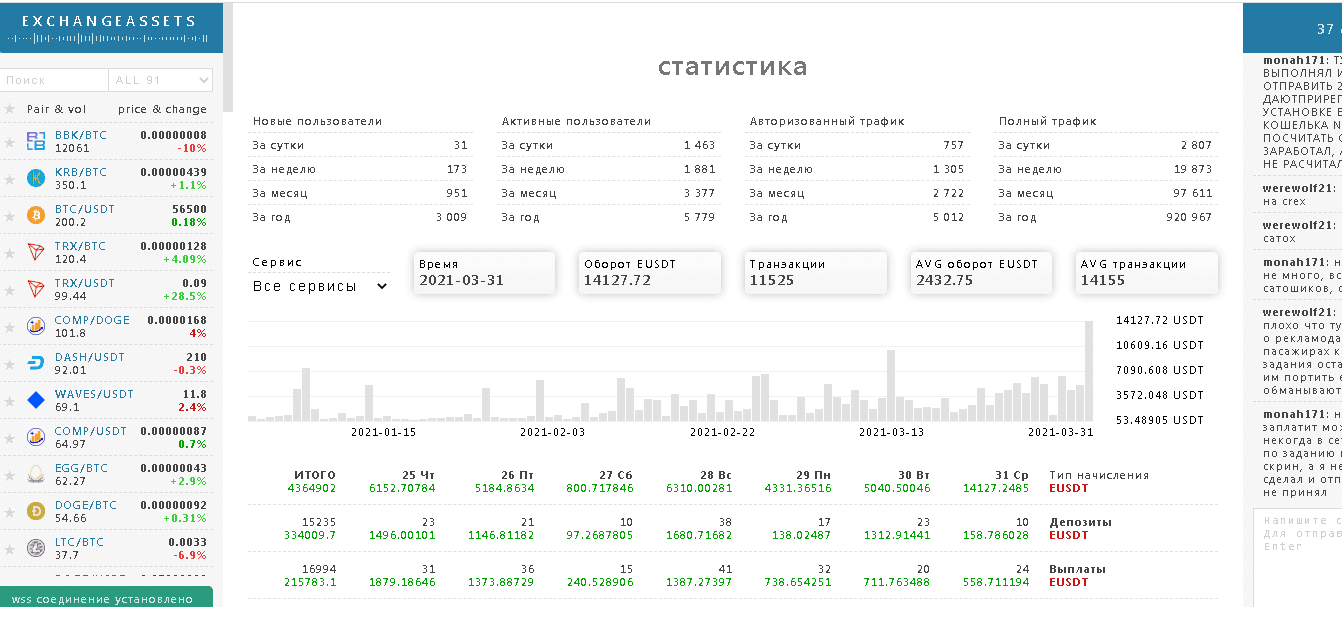The width and height of the screenshot is (1342, 617).
Task: Toggle favorite star for TRX/USDT
Action: click(x=10, y=289)
